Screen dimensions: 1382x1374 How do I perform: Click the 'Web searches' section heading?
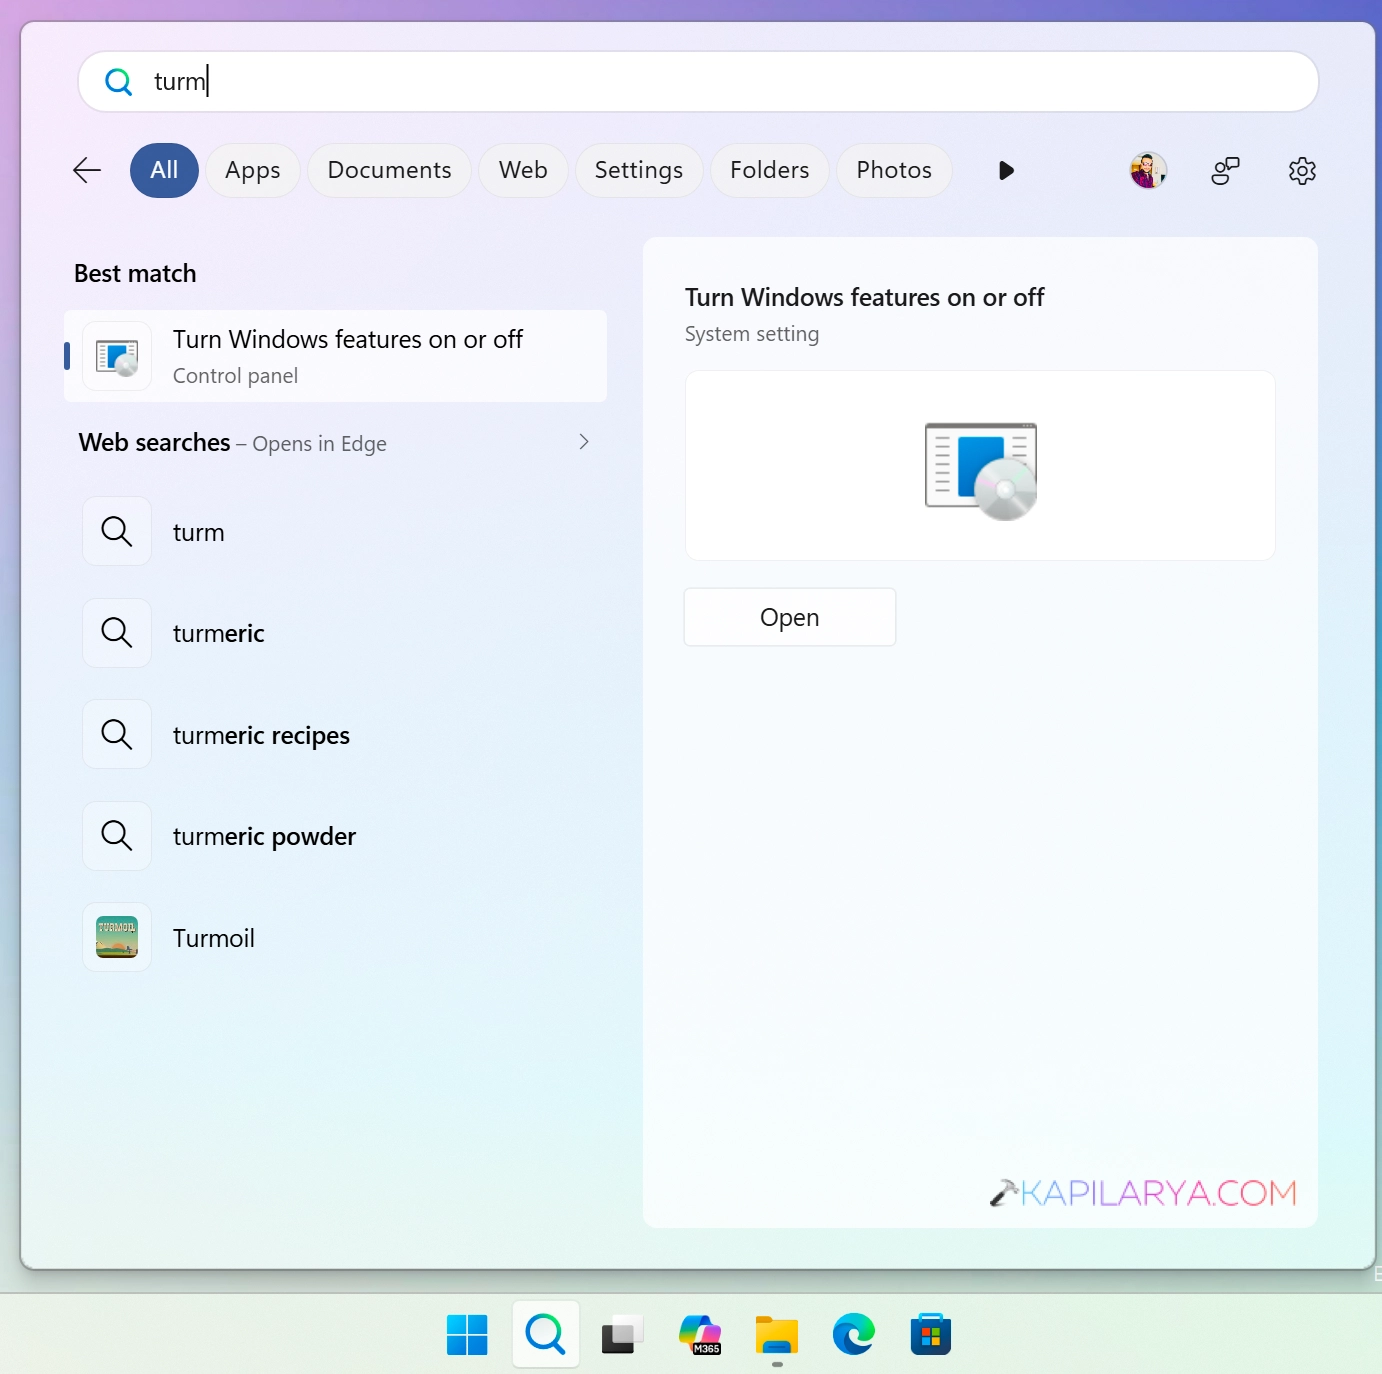click(x=155, y=442)
